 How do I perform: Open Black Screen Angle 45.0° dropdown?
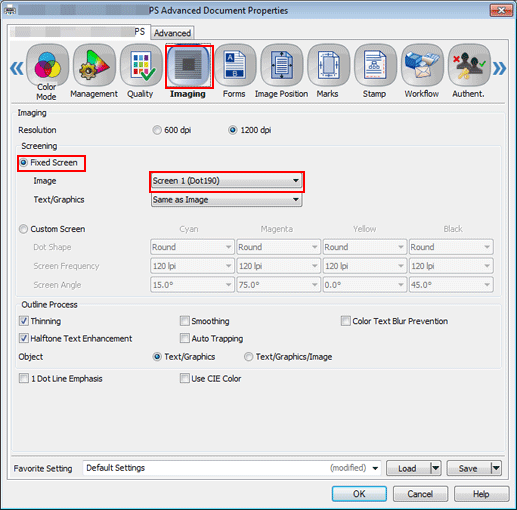coord(451,285)
